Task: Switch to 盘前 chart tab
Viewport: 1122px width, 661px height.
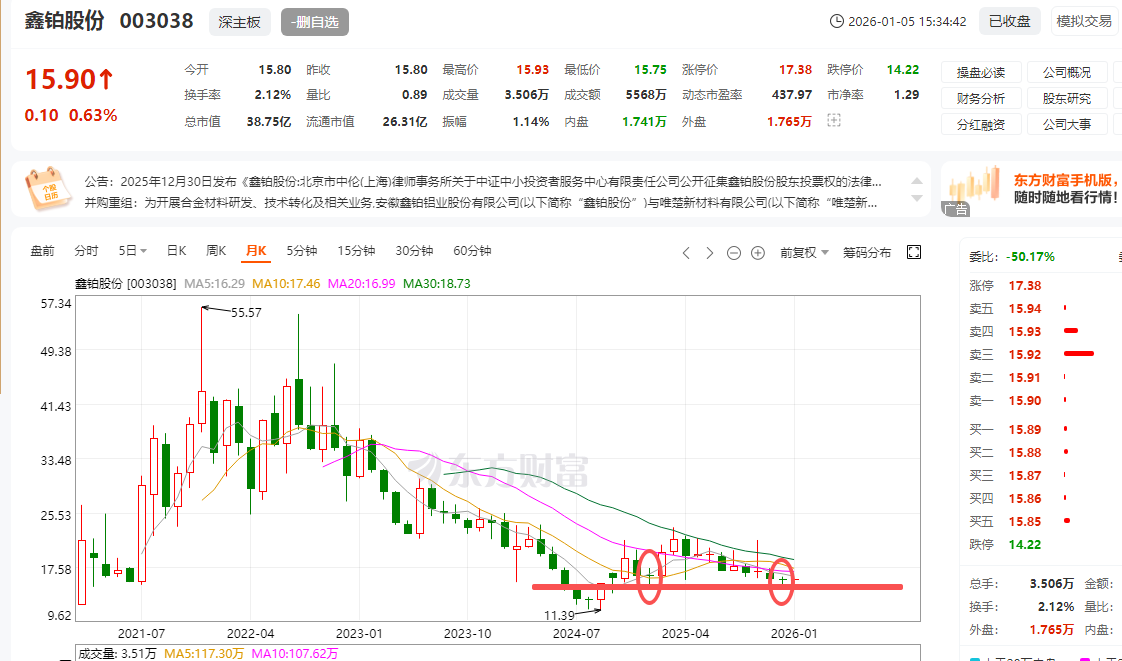Action: point(42,251)
